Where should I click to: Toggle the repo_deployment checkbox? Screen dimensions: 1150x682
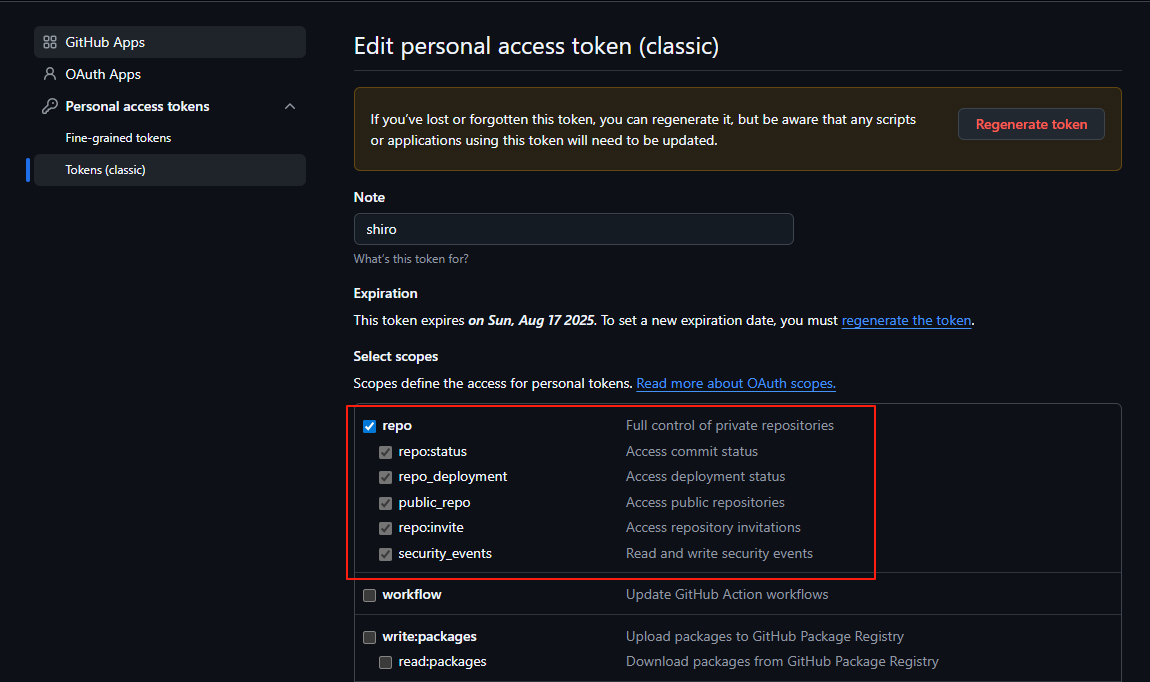pos(386,477)
